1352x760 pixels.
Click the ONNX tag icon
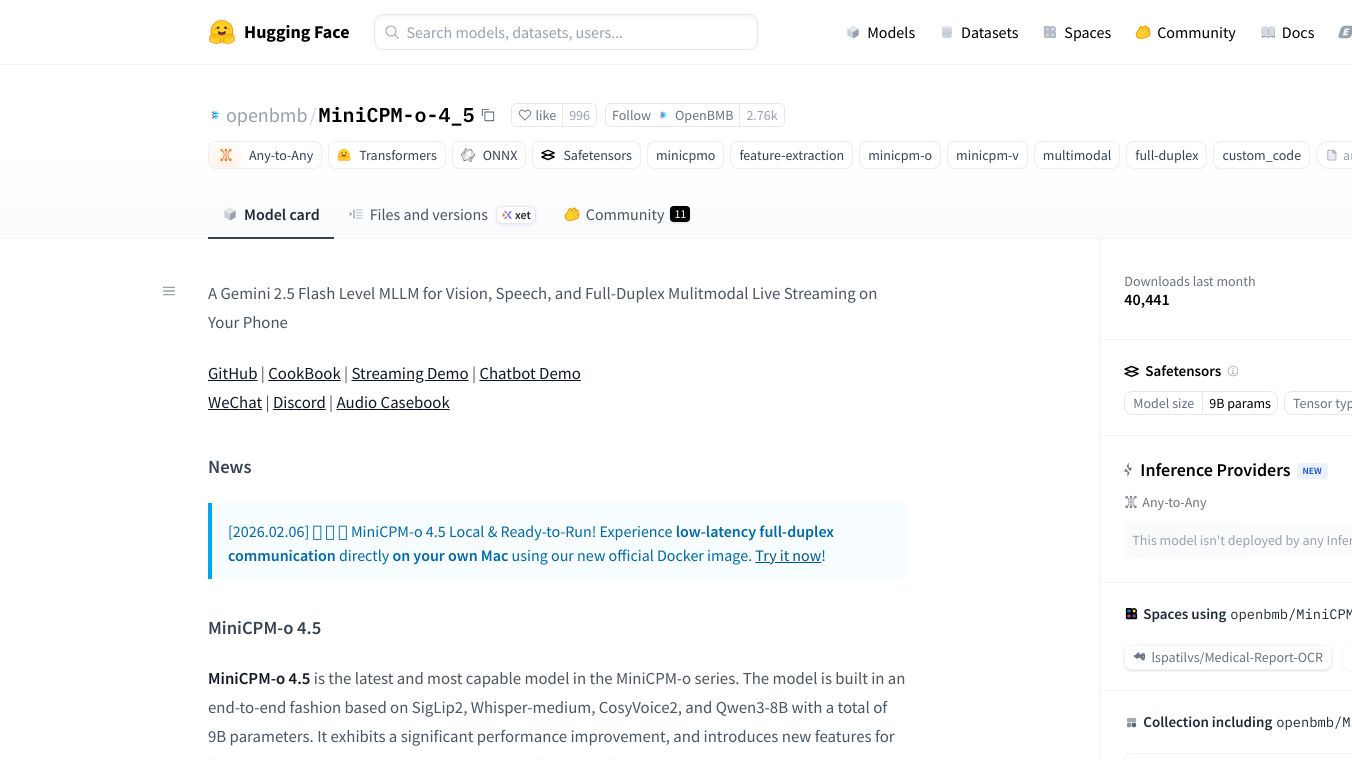(x=468, y=155)
